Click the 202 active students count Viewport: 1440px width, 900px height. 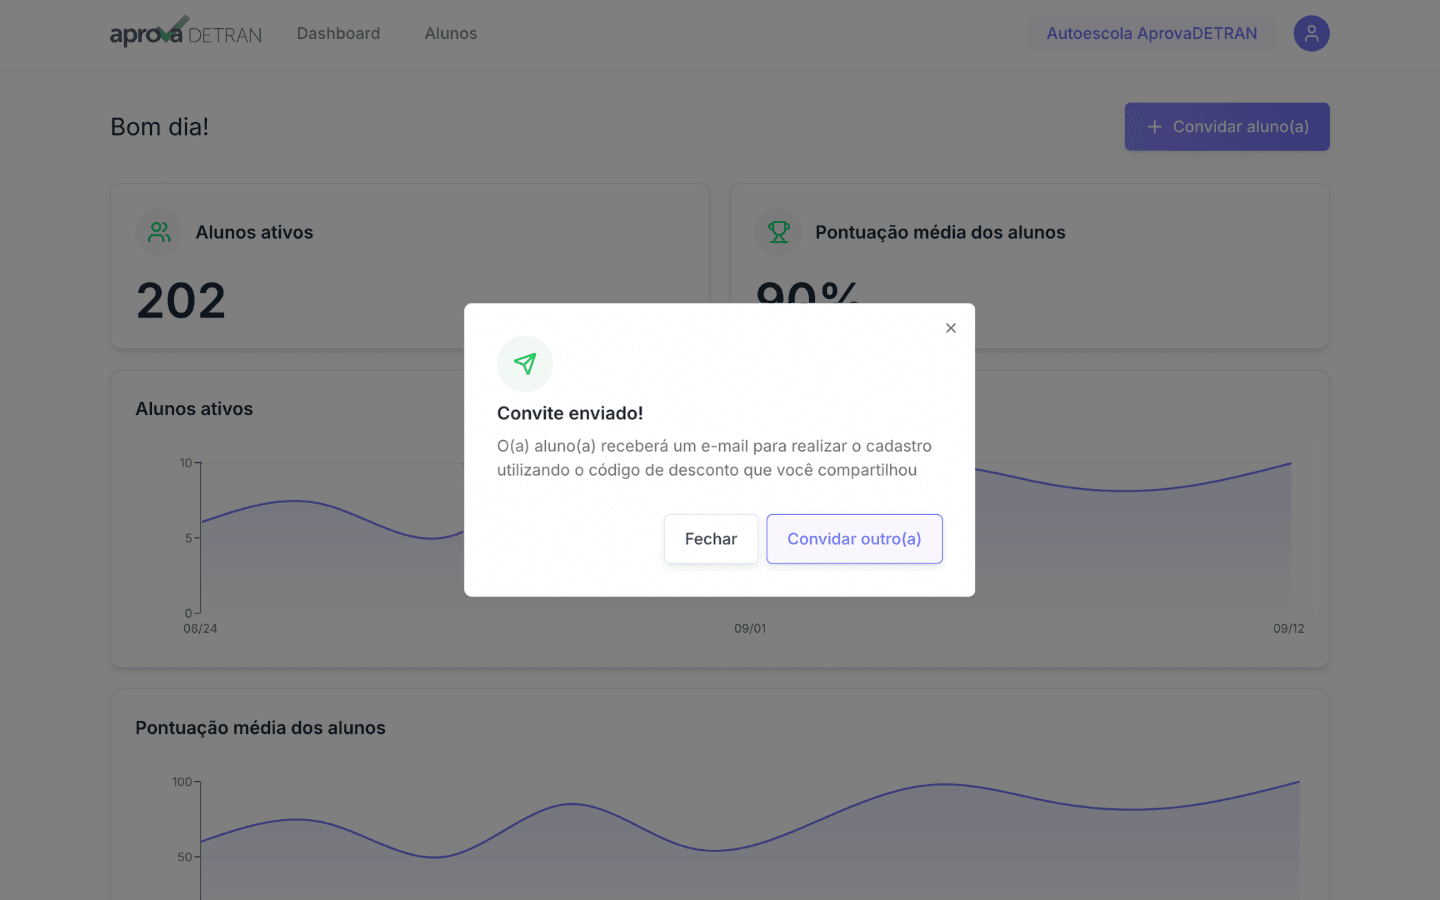pos(181,300)
